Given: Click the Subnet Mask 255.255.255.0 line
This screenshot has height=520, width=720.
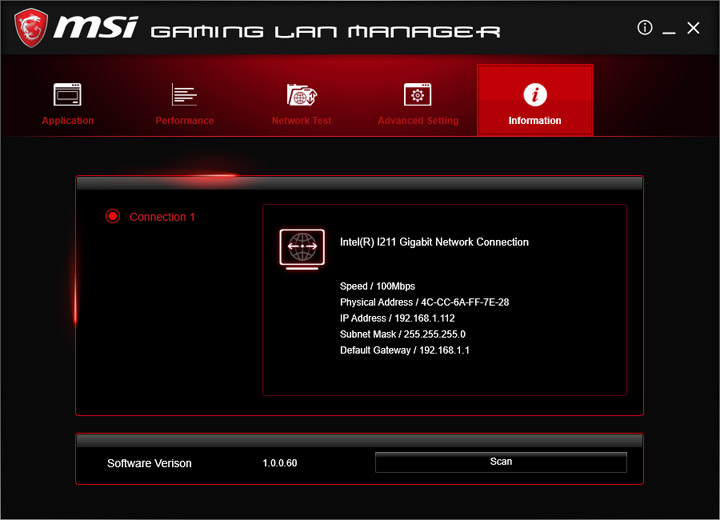Looking at the screenshot, I should click(403, 334).
